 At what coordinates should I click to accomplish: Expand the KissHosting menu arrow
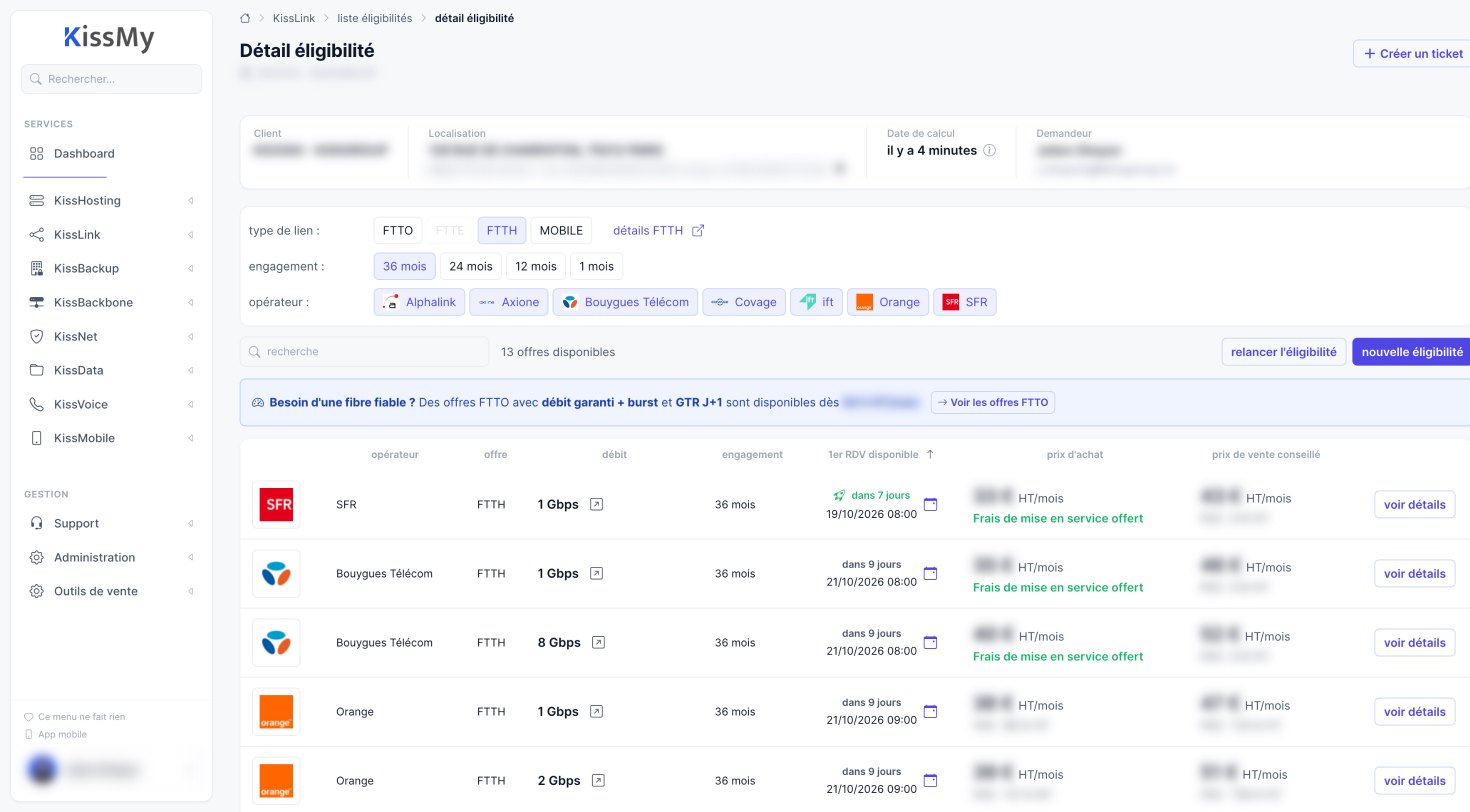[x=190, y=201]
